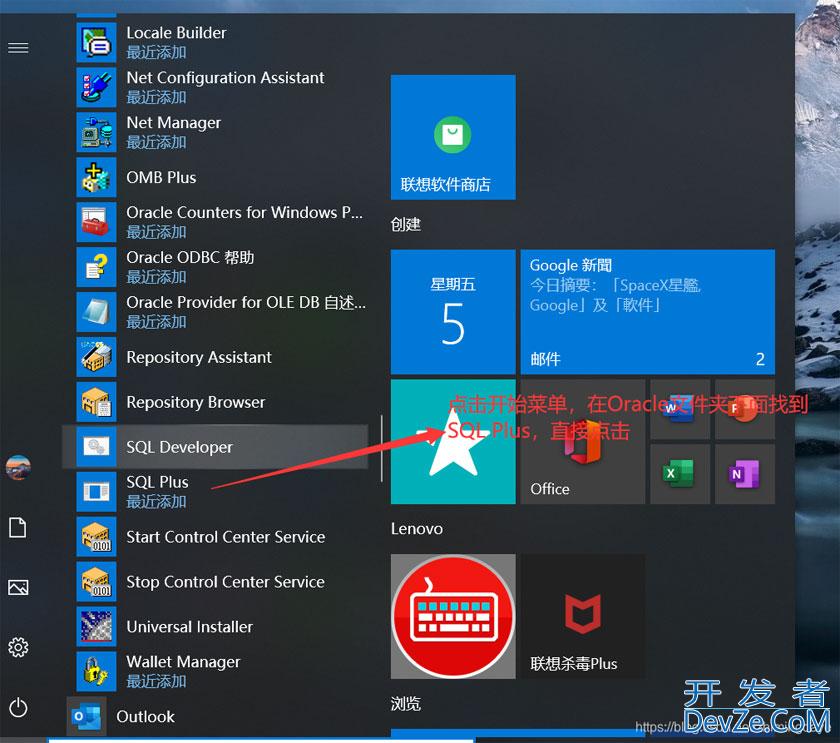
Task: Open the Net Manager icon
Action: point(96,132)
